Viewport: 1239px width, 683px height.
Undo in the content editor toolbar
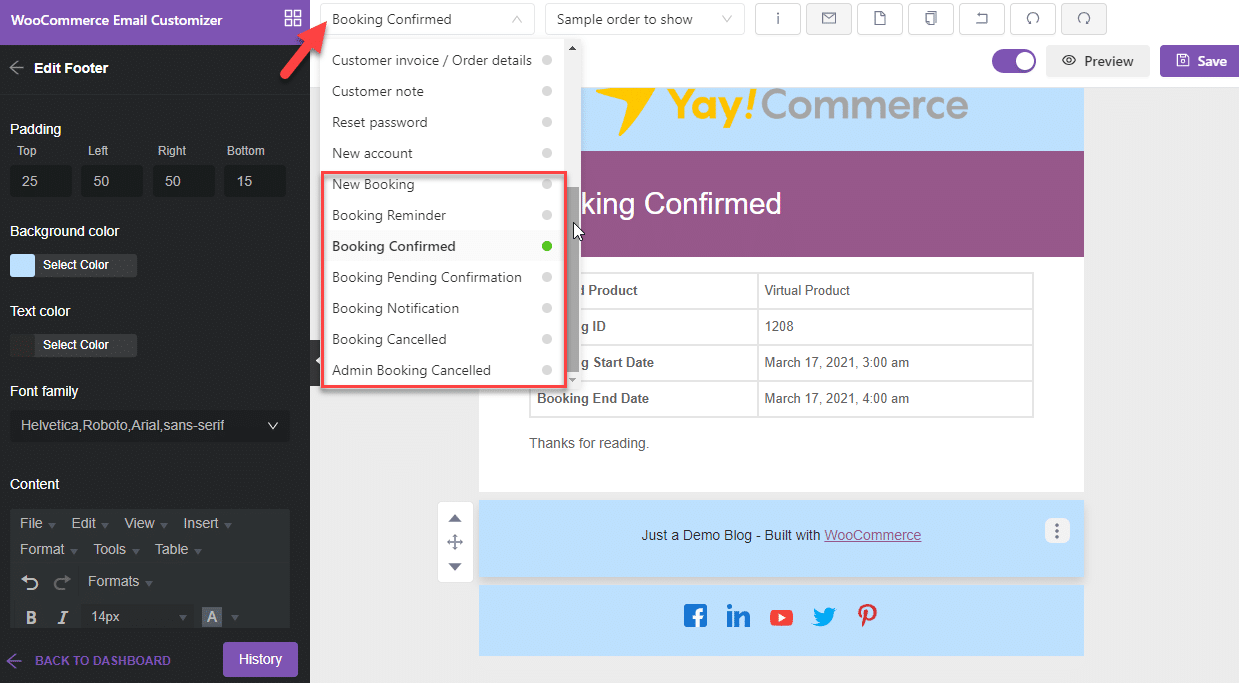point(30,582)
